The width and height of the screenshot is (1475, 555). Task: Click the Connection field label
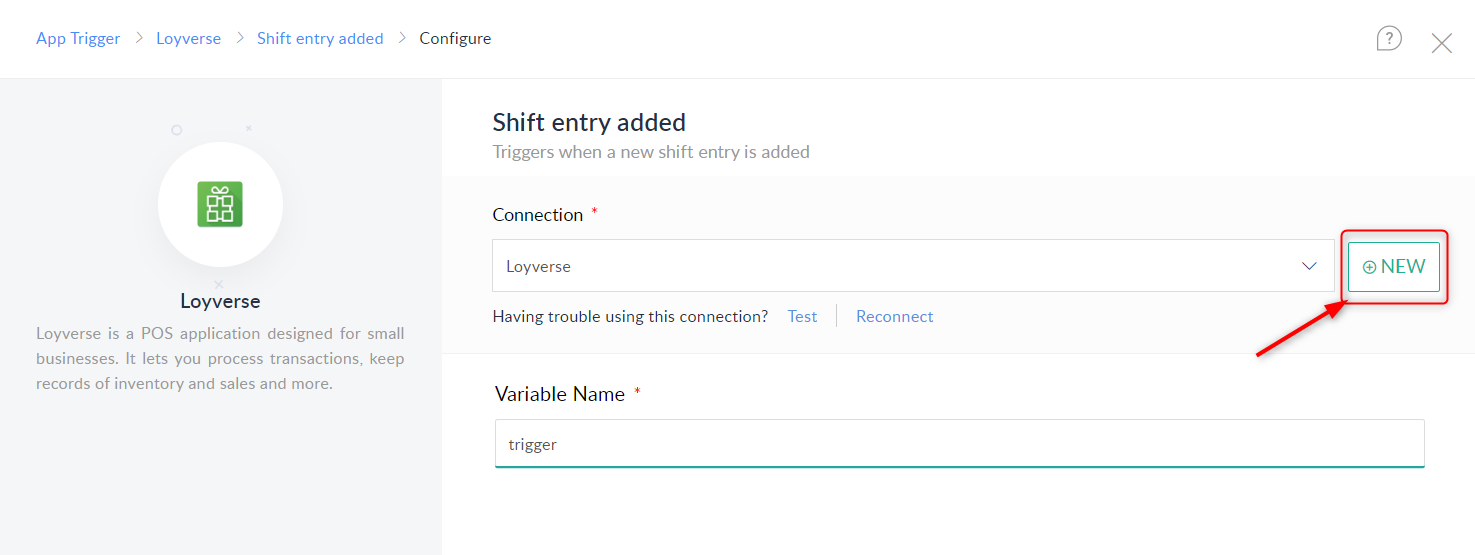pos(537,215)
